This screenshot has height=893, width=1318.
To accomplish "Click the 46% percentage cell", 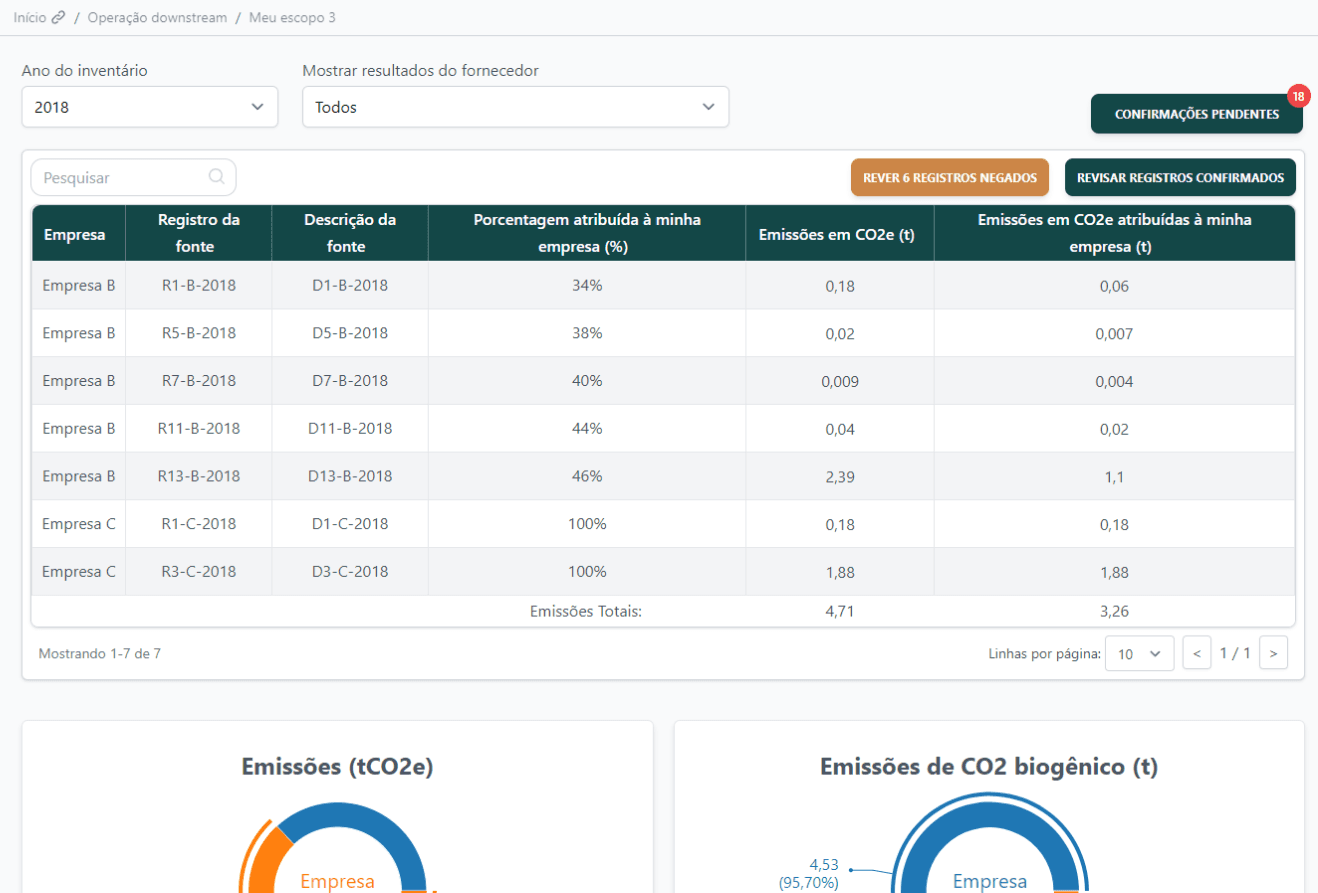I will [587, 476].
